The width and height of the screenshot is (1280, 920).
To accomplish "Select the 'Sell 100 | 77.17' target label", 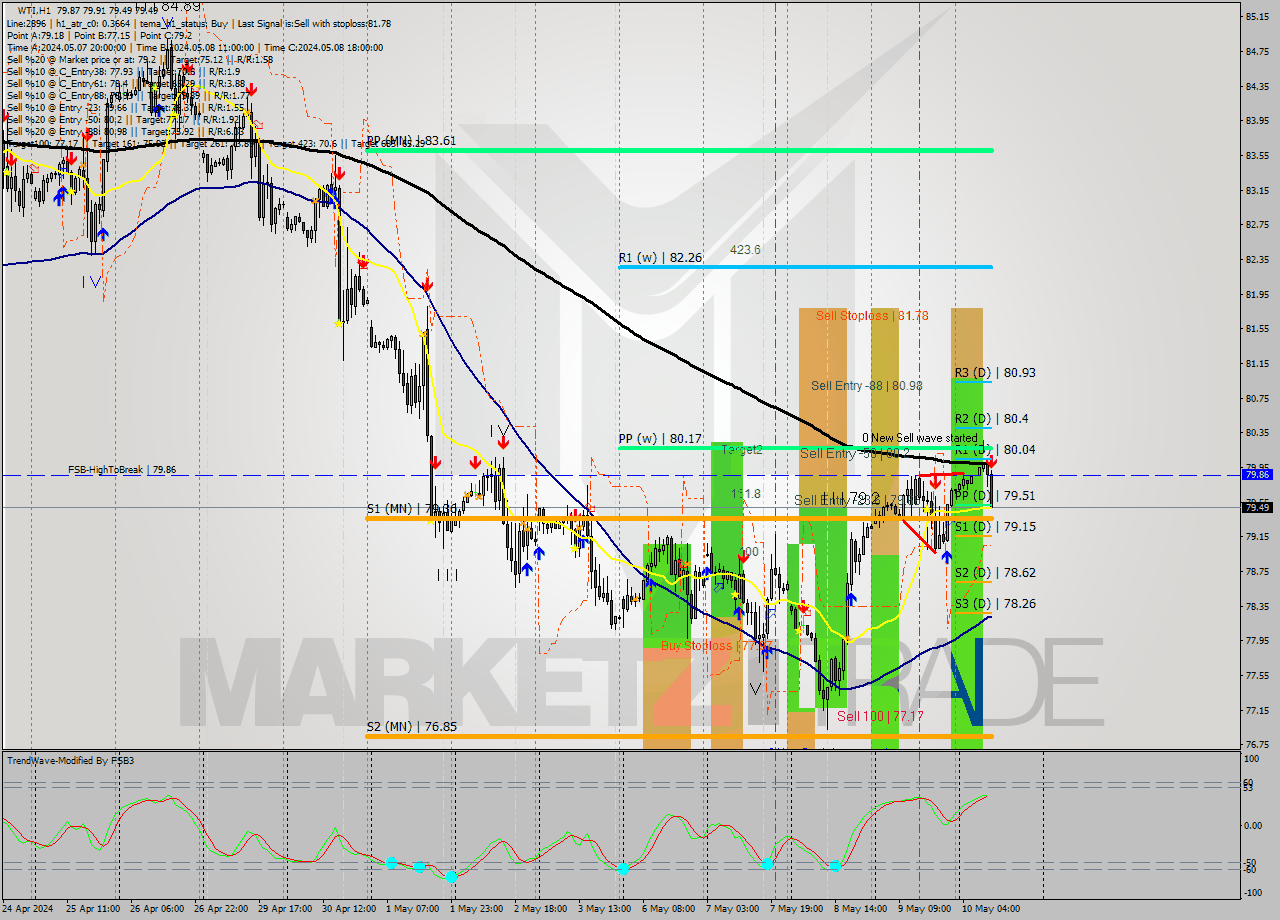I will pos(881,716).
